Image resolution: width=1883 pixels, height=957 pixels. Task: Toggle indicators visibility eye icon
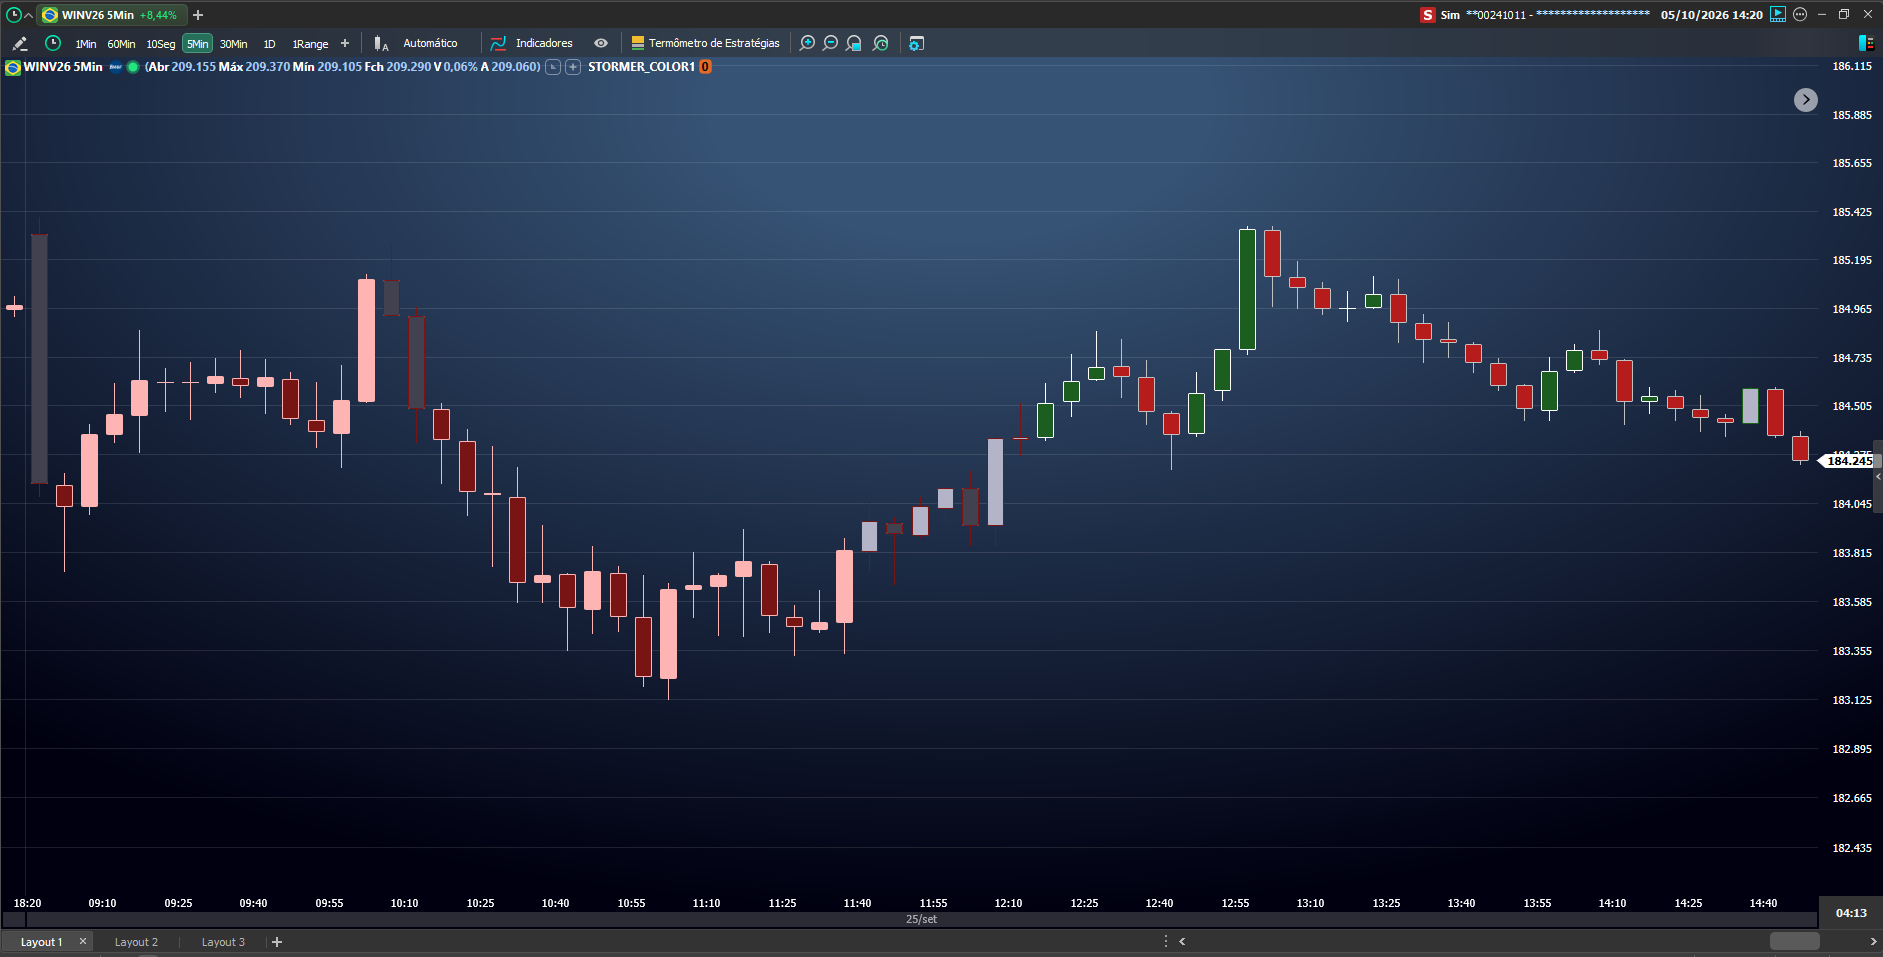click(601, 43)
